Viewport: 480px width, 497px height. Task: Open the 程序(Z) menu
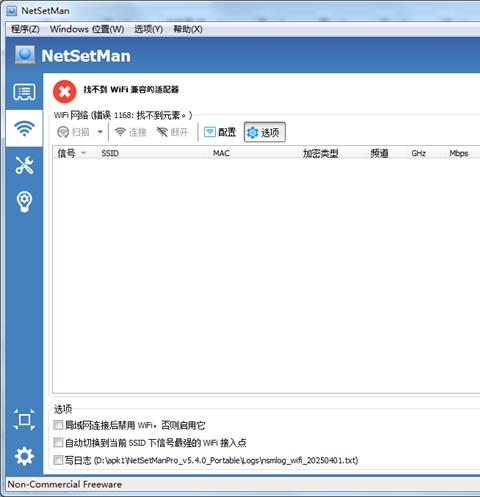pos(25,29)
